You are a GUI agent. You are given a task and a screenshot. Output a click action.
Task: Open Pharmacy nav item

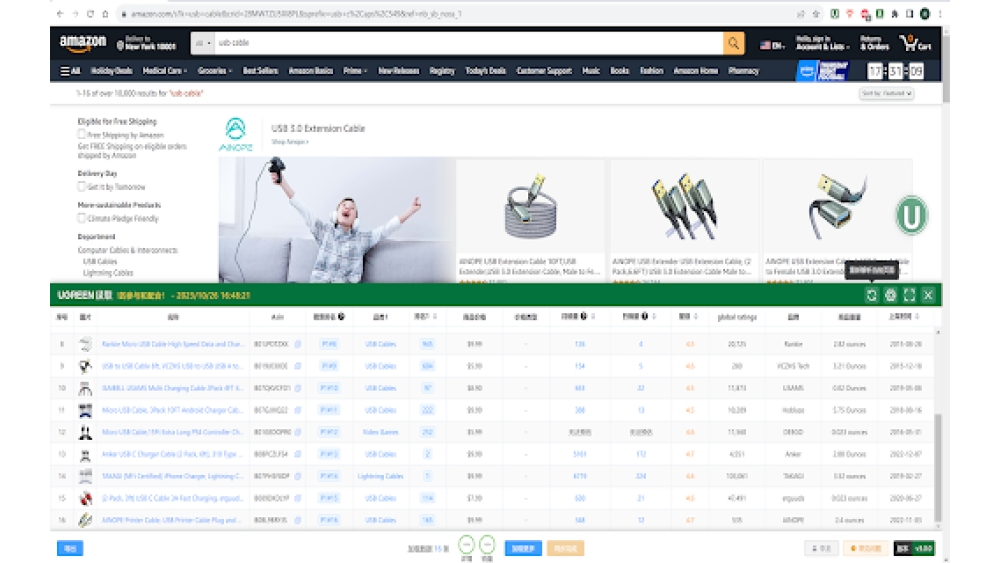pos(744,71)
